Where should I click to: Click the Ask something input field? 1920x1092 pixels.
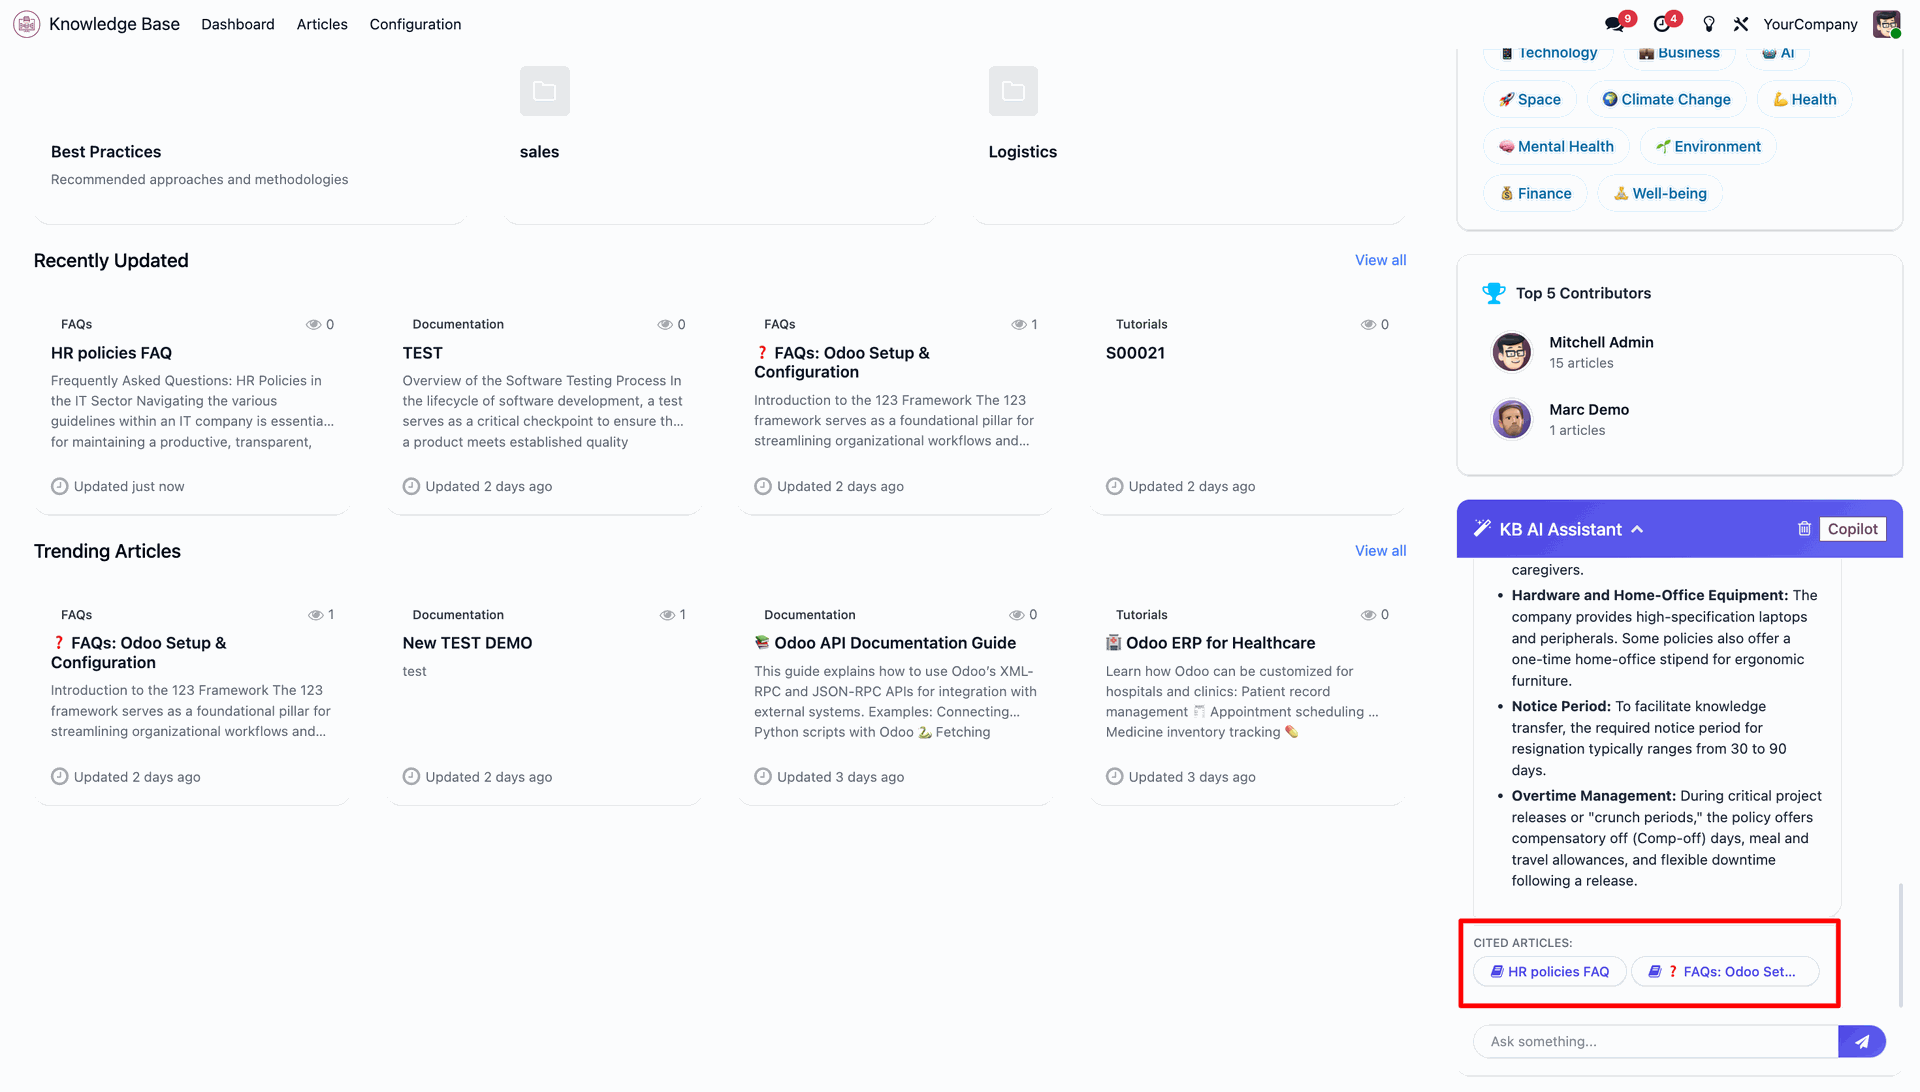[1655, 1041]
